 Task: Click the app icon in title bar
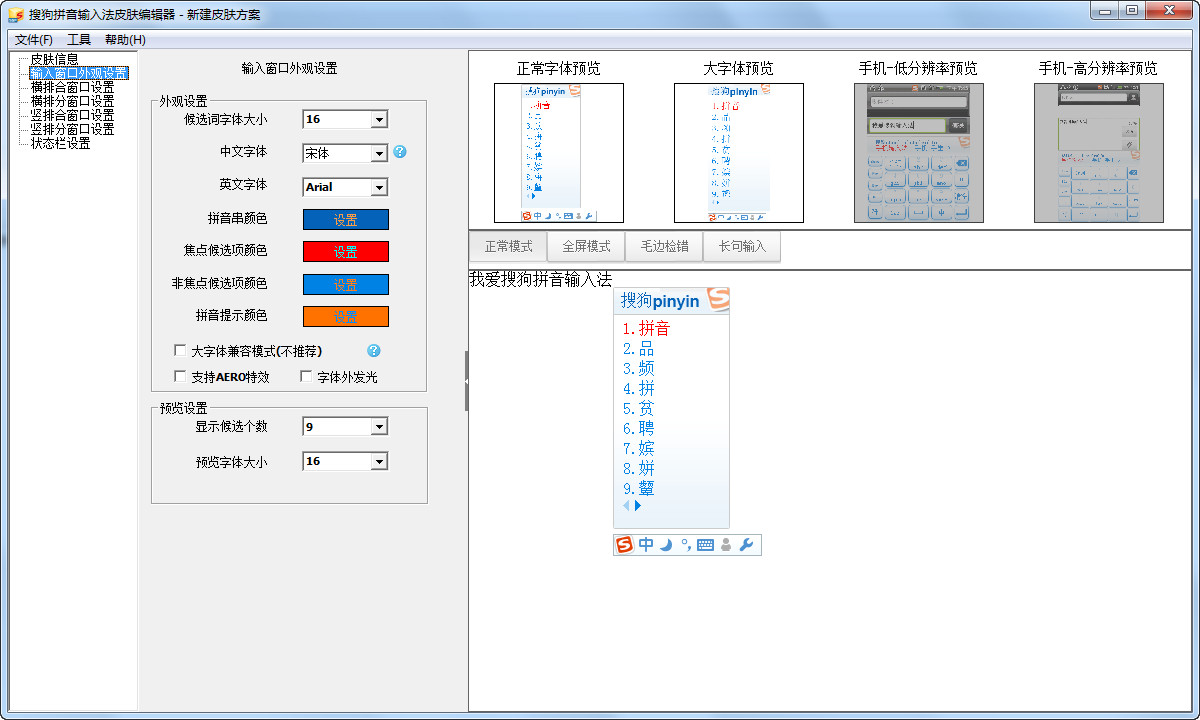[x=15, y=14]
